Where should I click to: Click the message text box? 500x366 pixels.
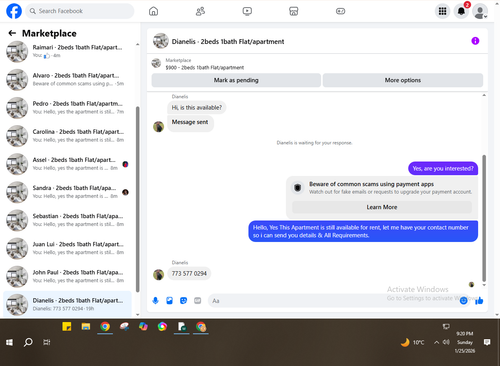[x=333, y=301]
